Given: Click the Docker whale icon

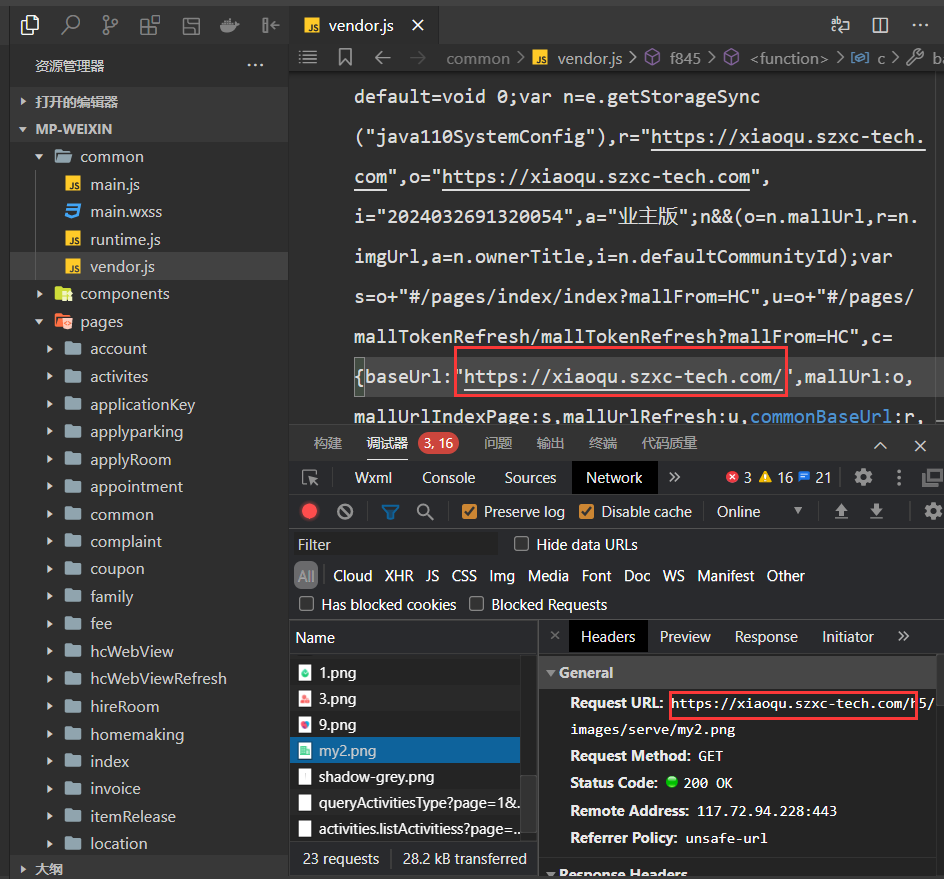Looking at the screenshot, I should [229, 25].
